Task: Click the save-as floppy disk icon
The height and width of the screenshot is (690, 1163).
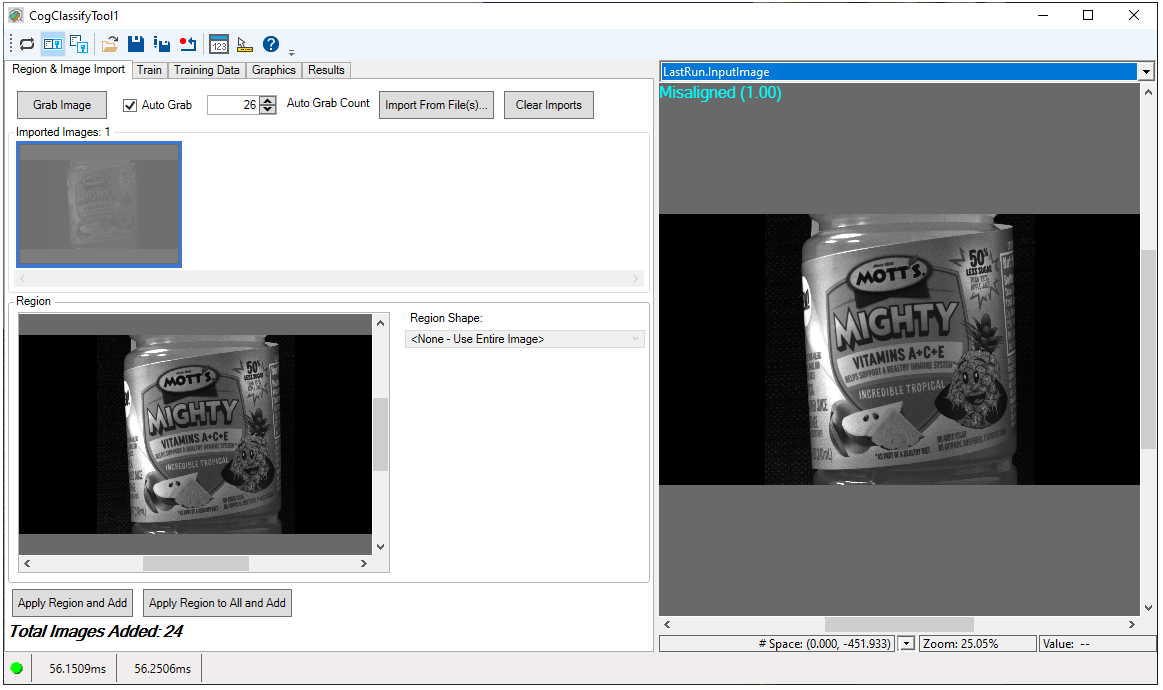Action: pos(162,44)
